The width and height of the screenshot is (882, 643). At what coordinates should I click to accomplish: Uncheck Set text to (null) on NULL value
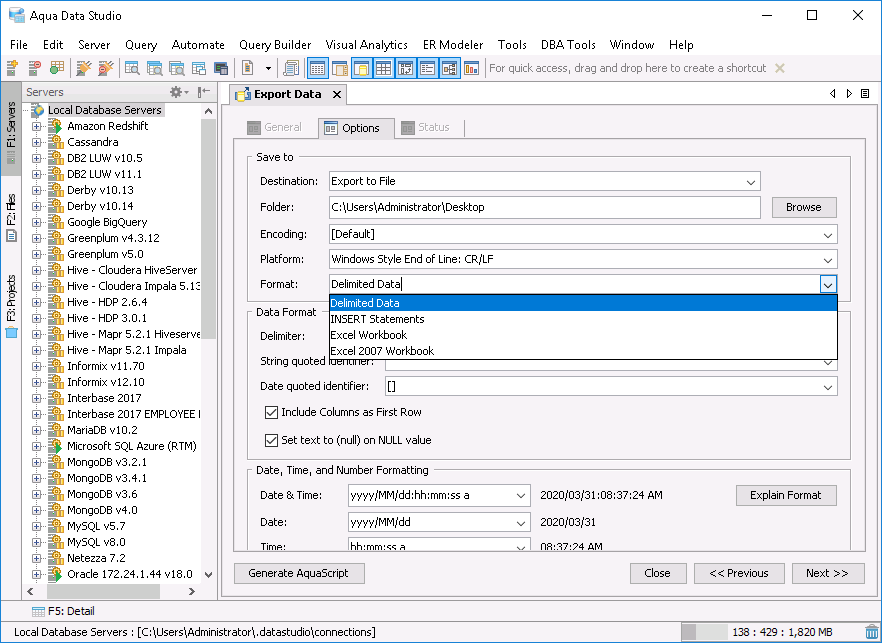[271, 440]
